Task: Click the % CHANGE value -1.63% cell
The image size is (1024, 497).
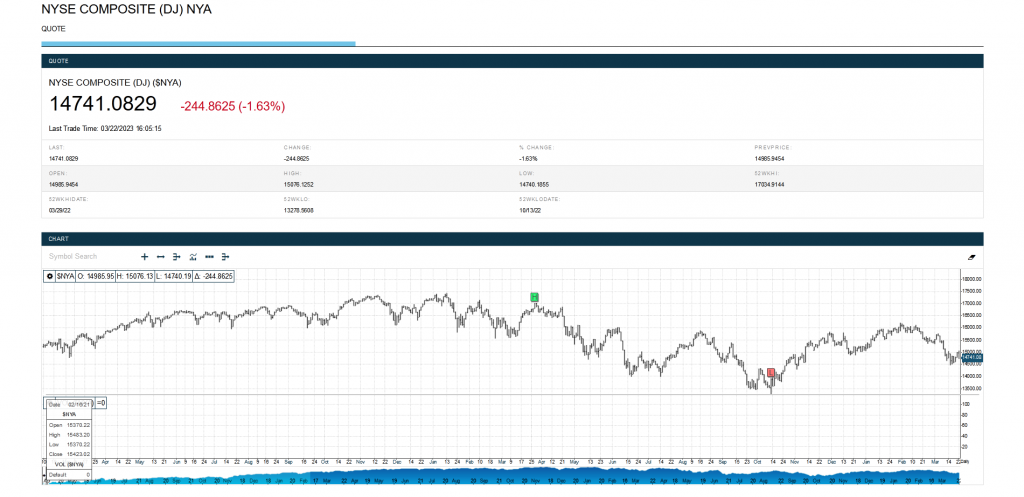Action: (528, 159)
